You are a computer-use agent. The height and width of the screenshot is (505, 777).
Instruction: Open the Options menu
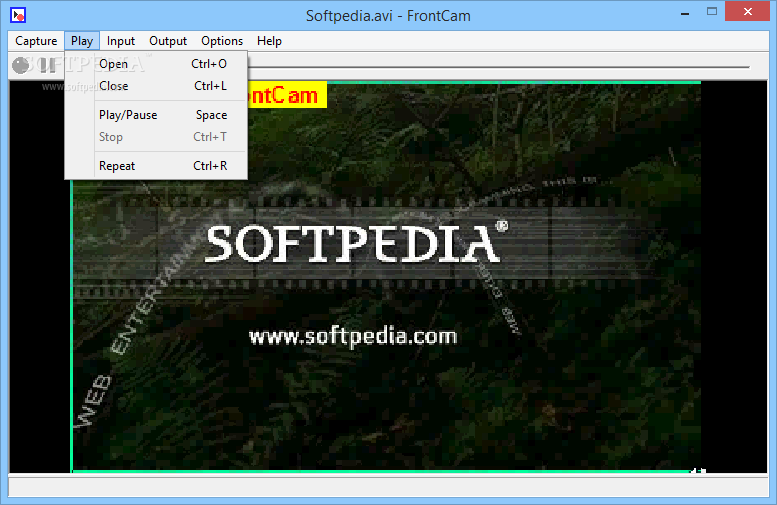222,41
